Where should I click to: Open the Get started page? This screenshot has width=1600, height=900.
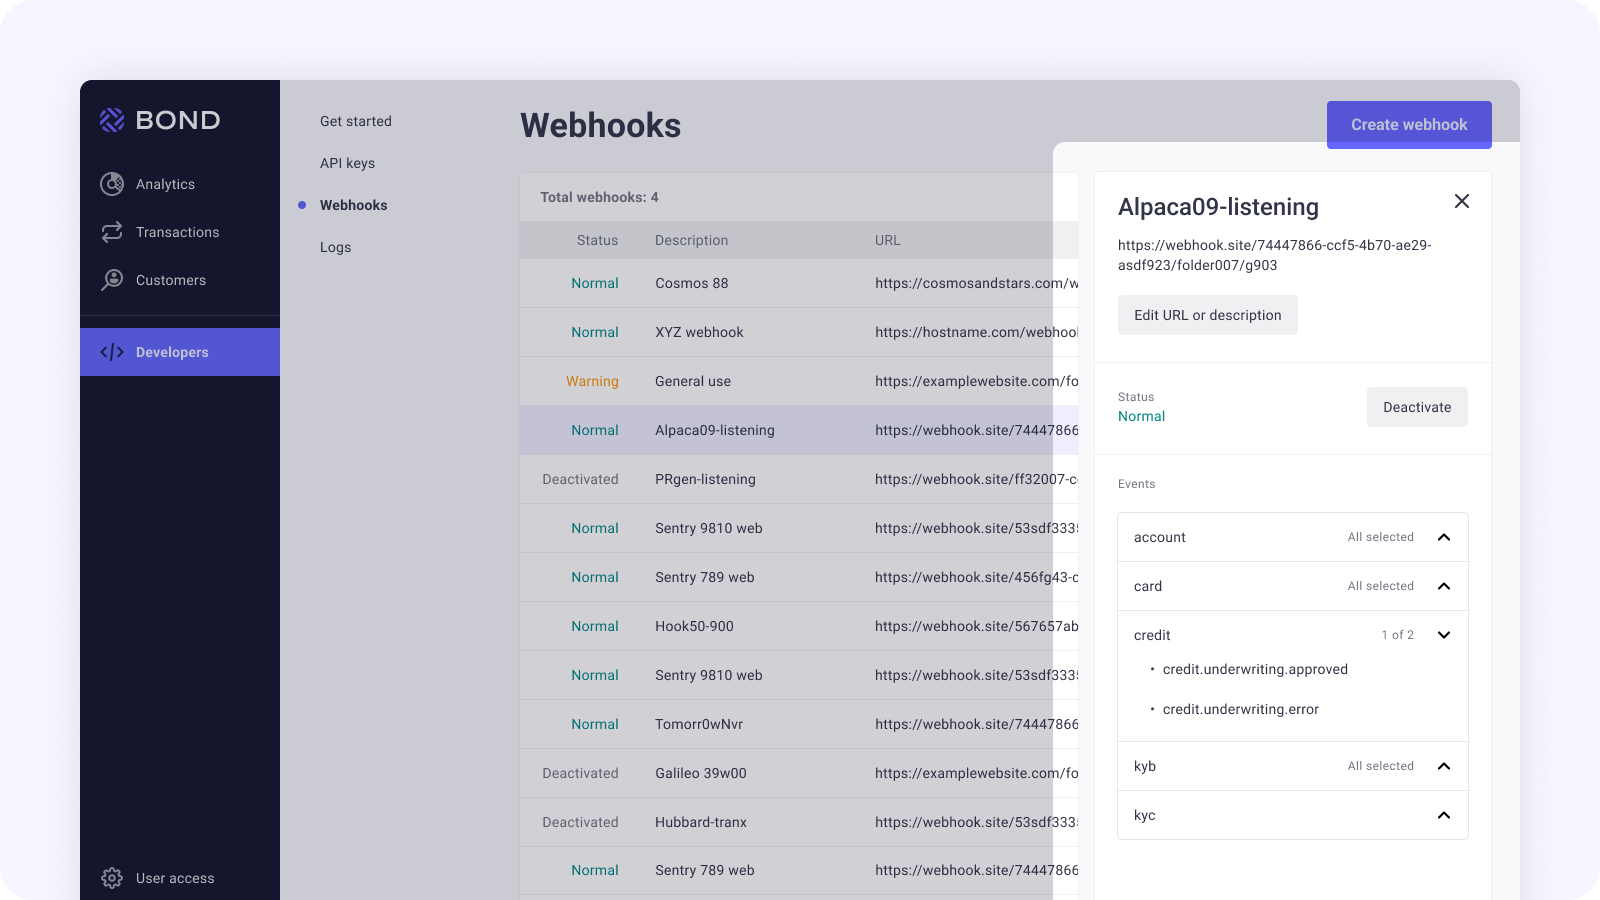pos(356,121)
